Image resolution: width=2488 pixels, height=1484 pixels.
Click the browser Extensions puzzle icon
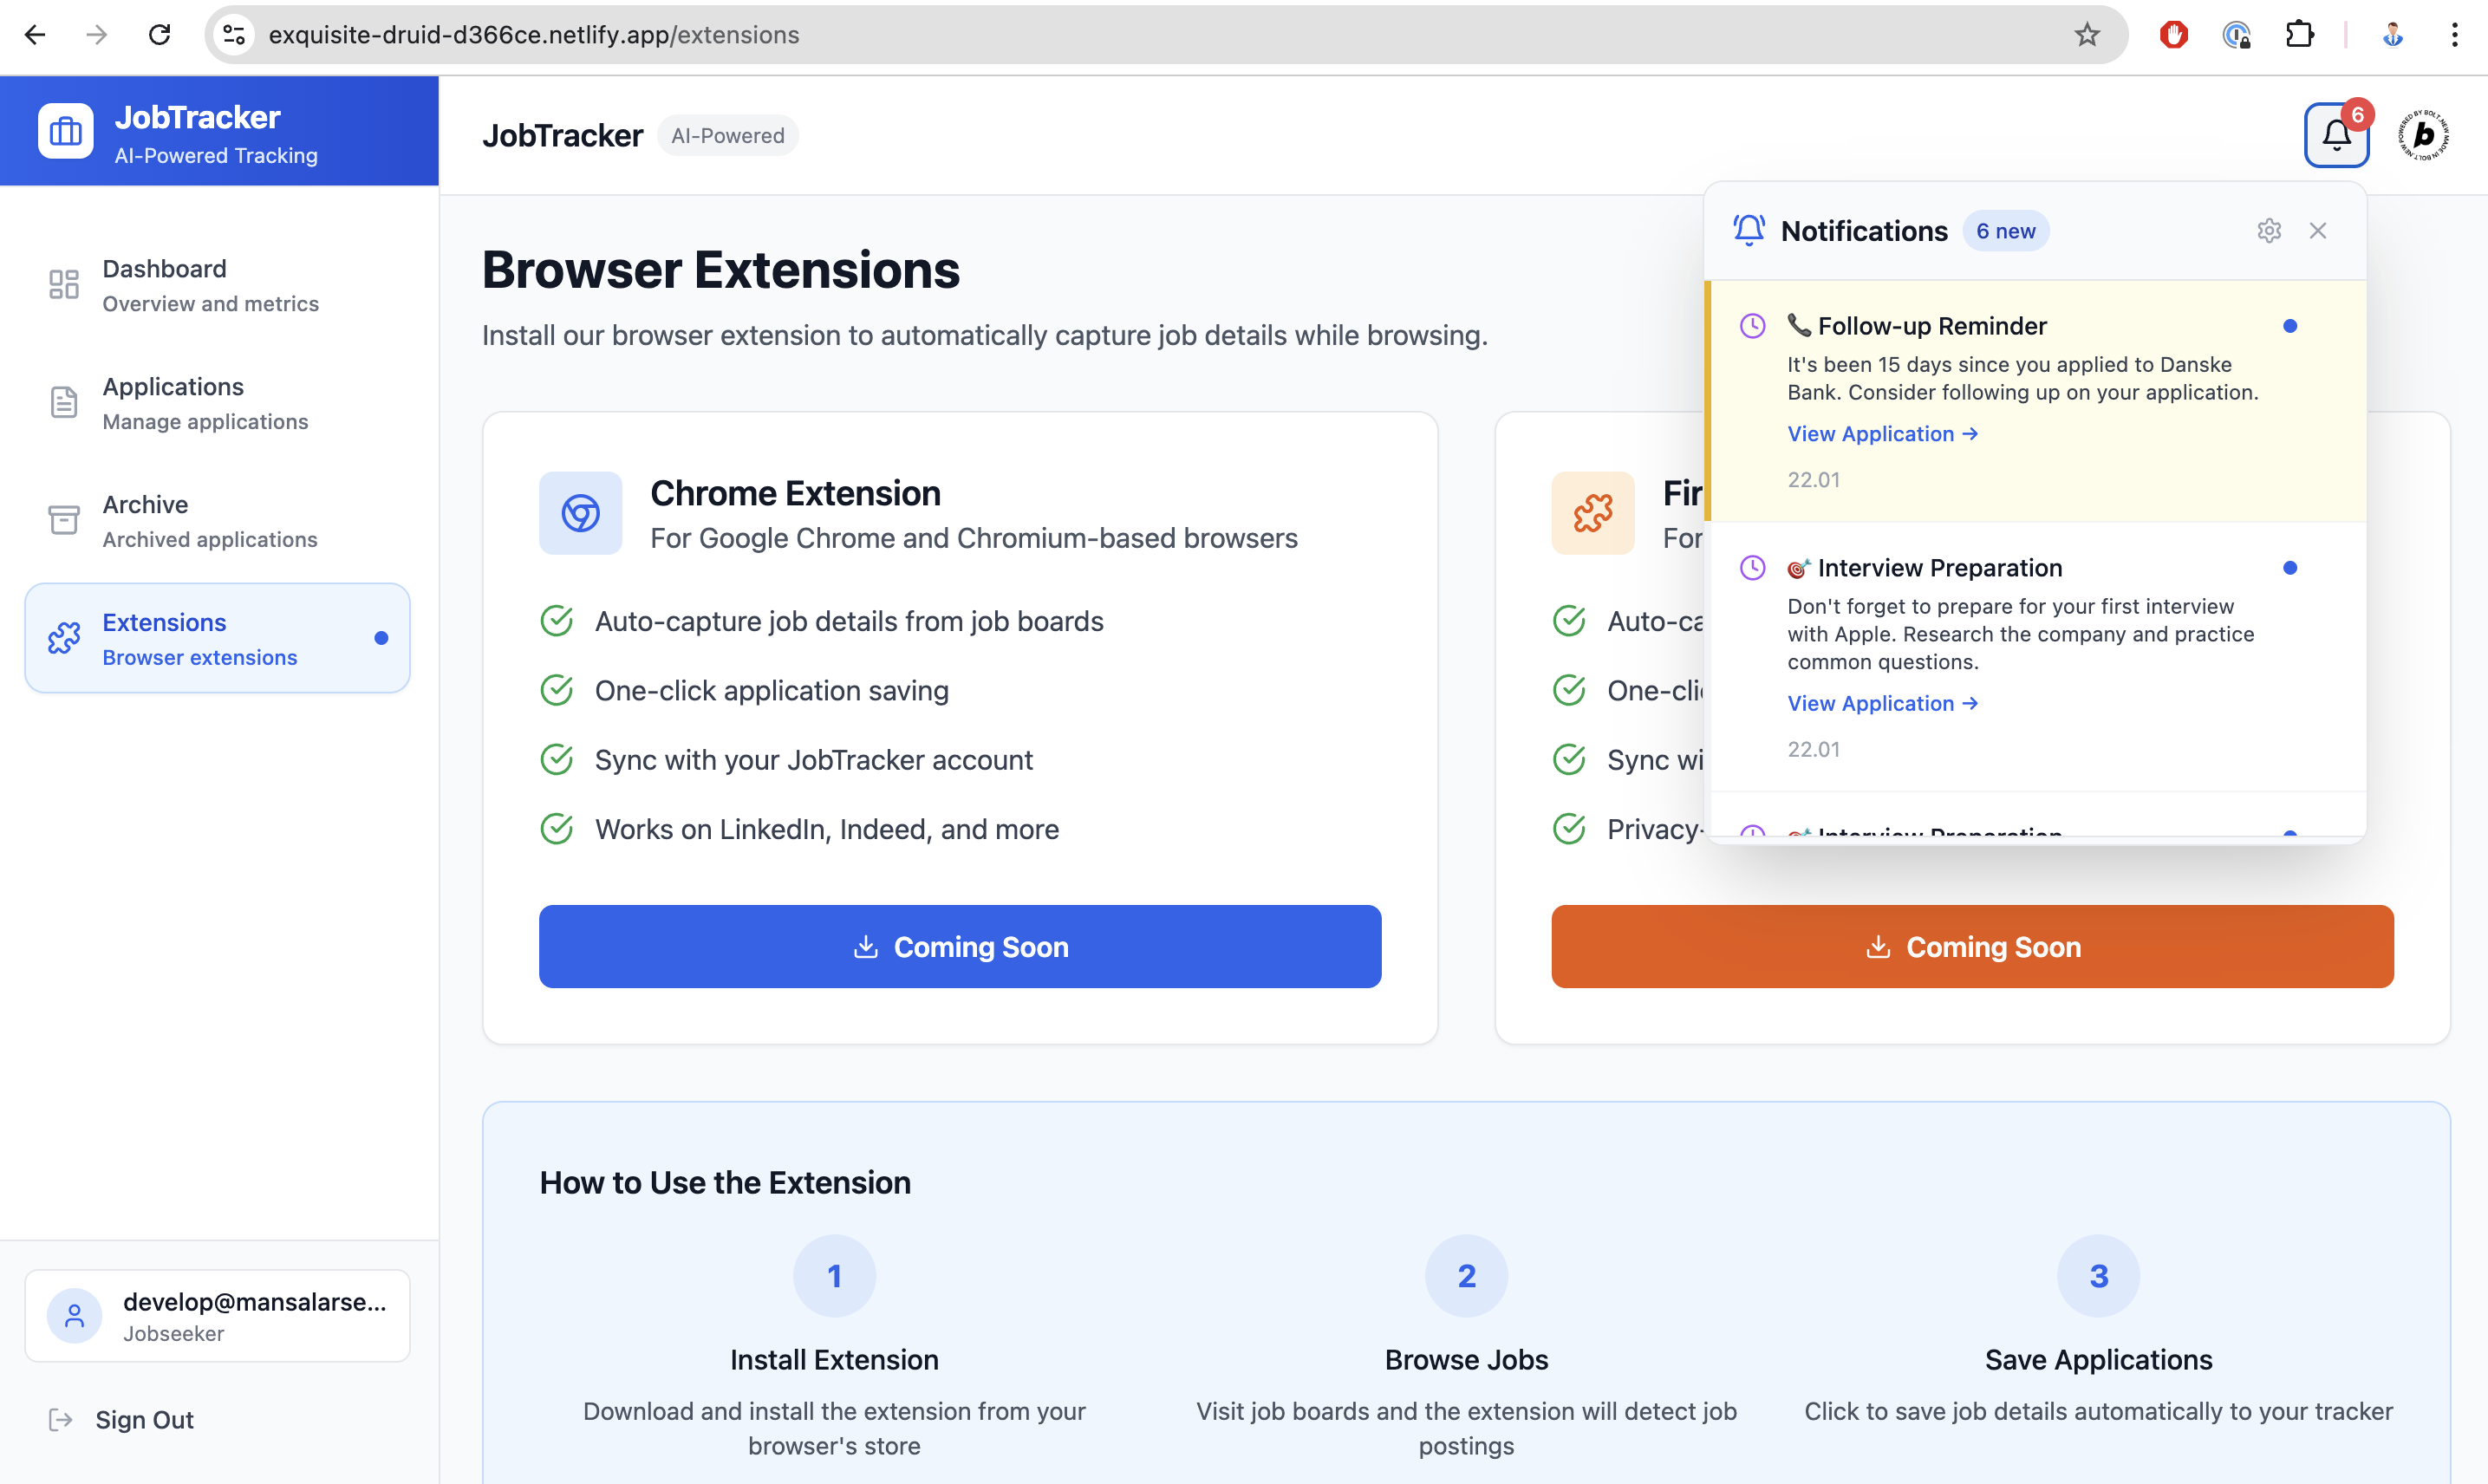point(2299,35)
